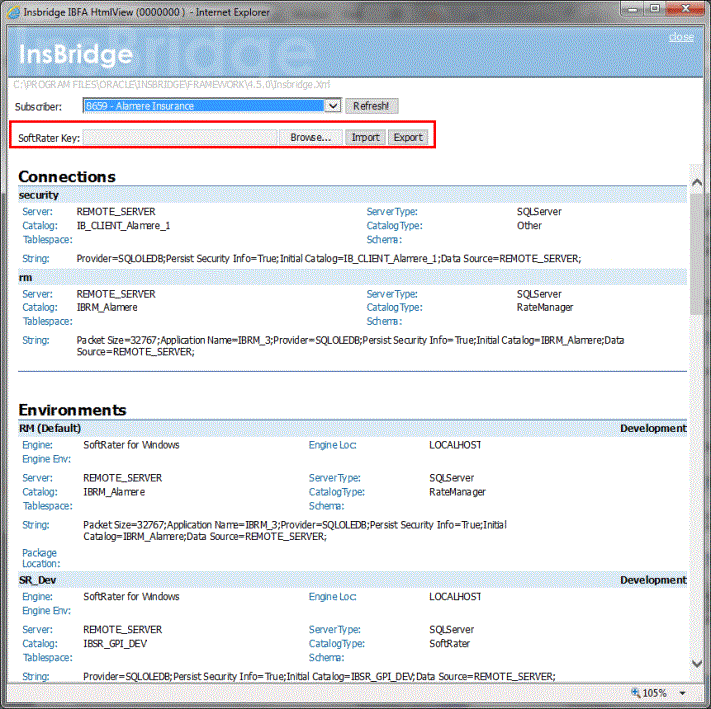The width and height of the screenshot is (711, 709).
Task: Open the Subscriber dropdown arrow
Action: (x=333, y=106)
